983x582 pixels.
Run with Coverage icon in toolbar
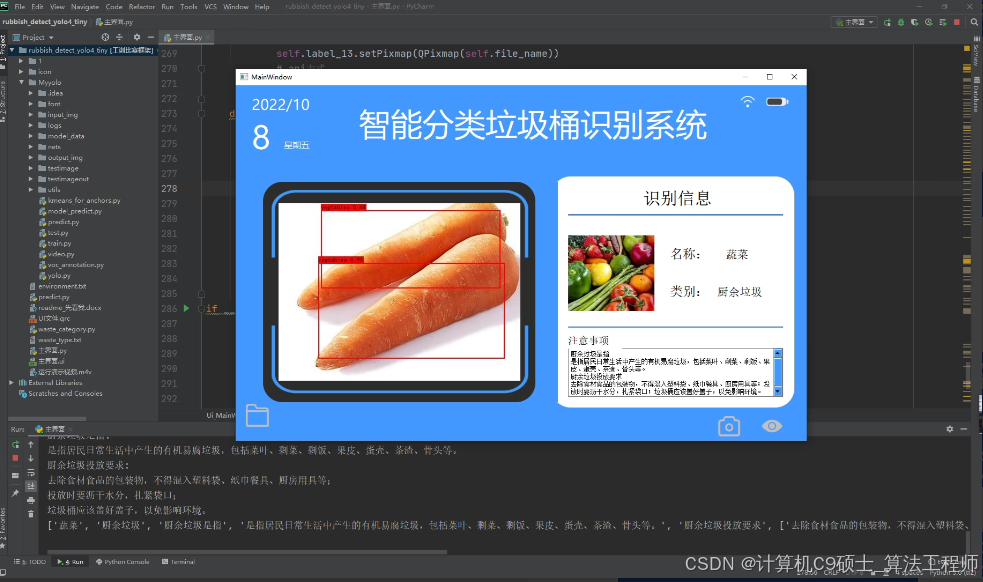pos(915,22)
